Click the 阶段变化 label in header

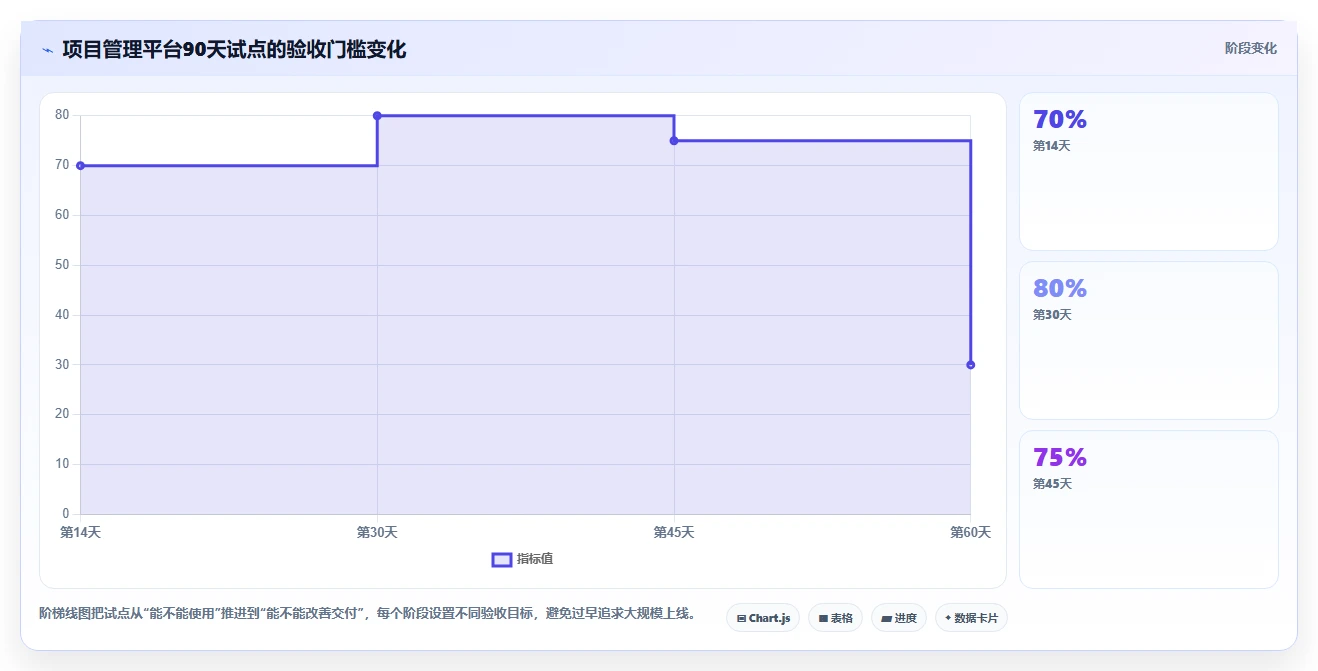coord(1251,48)
